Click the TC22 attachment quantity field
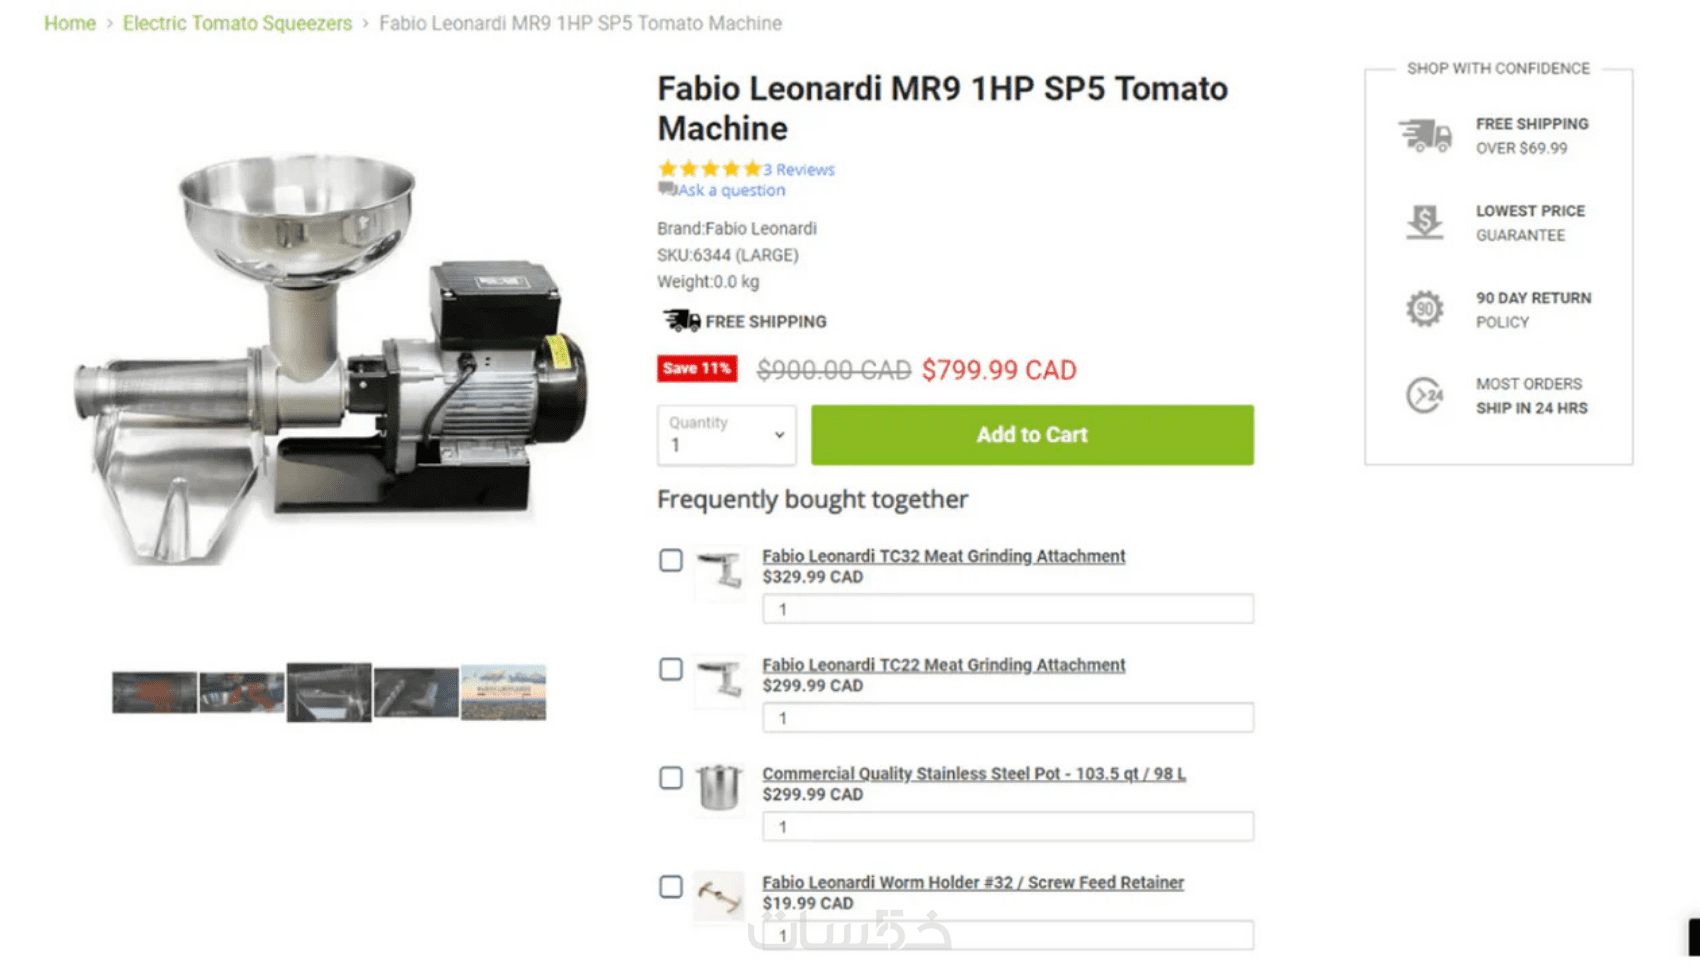Screen dimensions: 1700x970 click(1008, 718)
